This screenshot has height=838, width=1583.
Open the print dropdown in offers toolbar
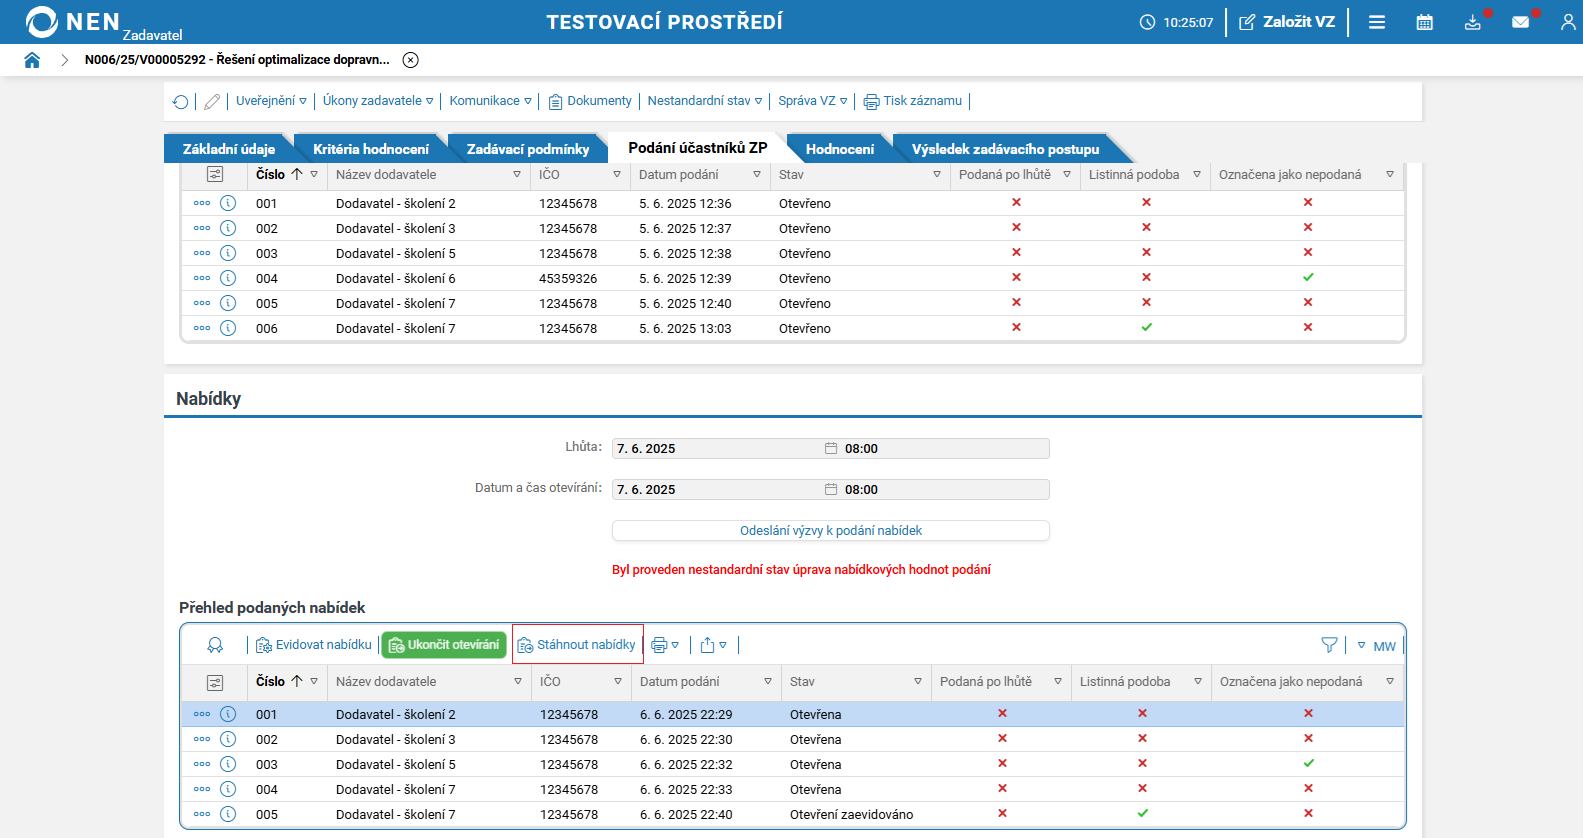click(x=665, y=646)
